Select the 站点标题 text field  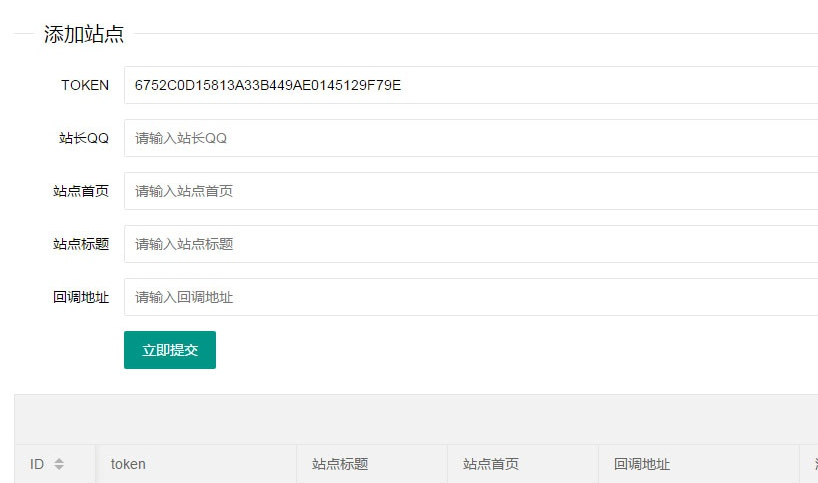470,244
